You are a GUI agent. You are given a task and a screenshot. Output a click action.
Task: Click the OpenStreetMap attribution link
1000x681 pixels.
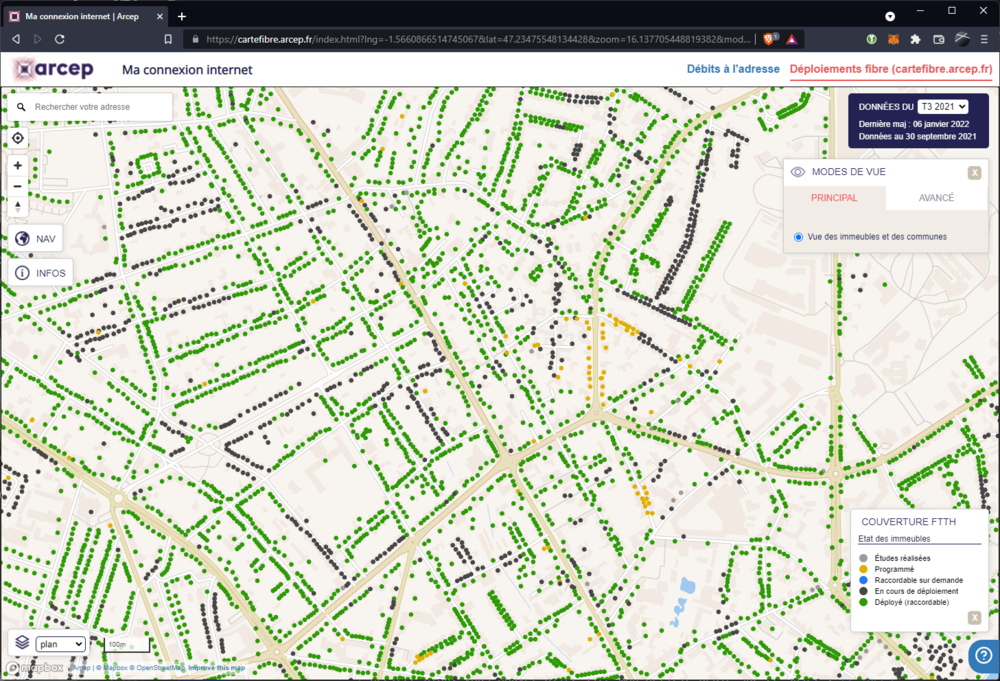click(x=156, y=668)
